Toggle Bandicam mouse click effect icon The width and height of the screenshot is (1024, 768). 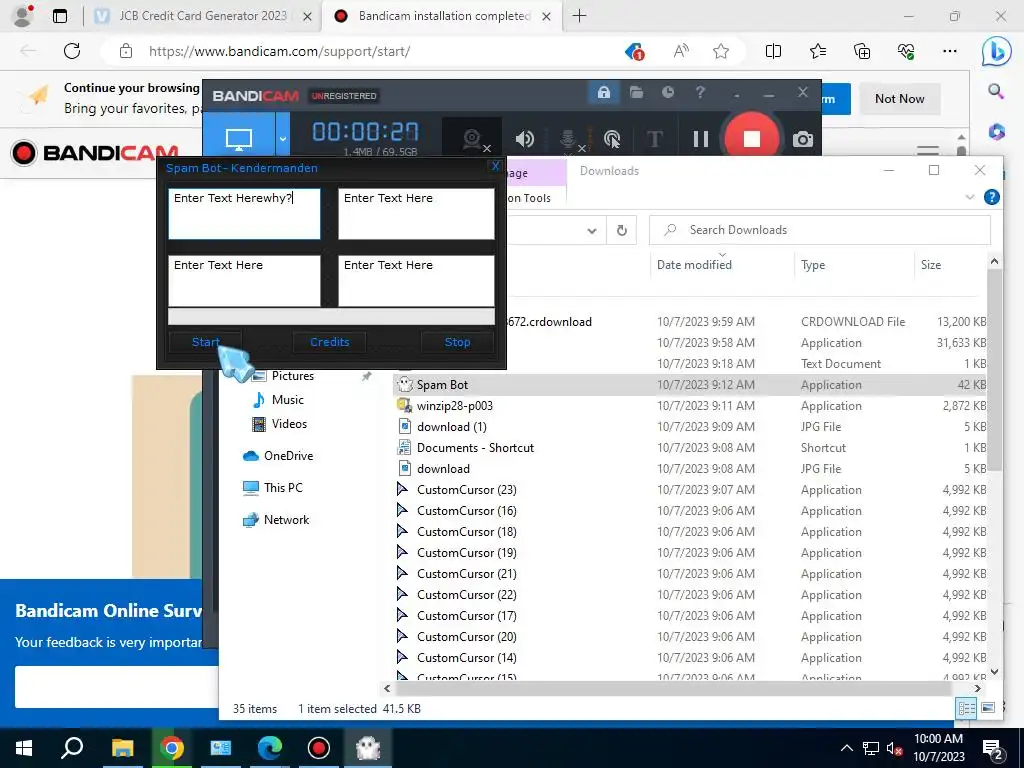point(612,139)
